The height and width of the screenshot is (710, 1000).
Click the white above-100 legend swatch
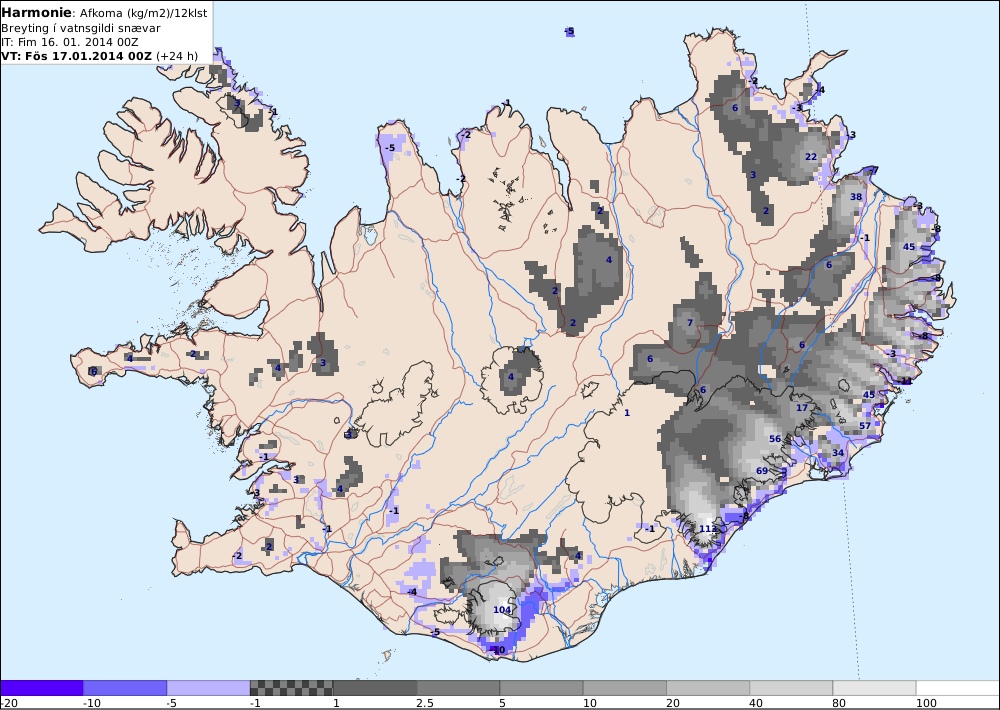[958, 688]
